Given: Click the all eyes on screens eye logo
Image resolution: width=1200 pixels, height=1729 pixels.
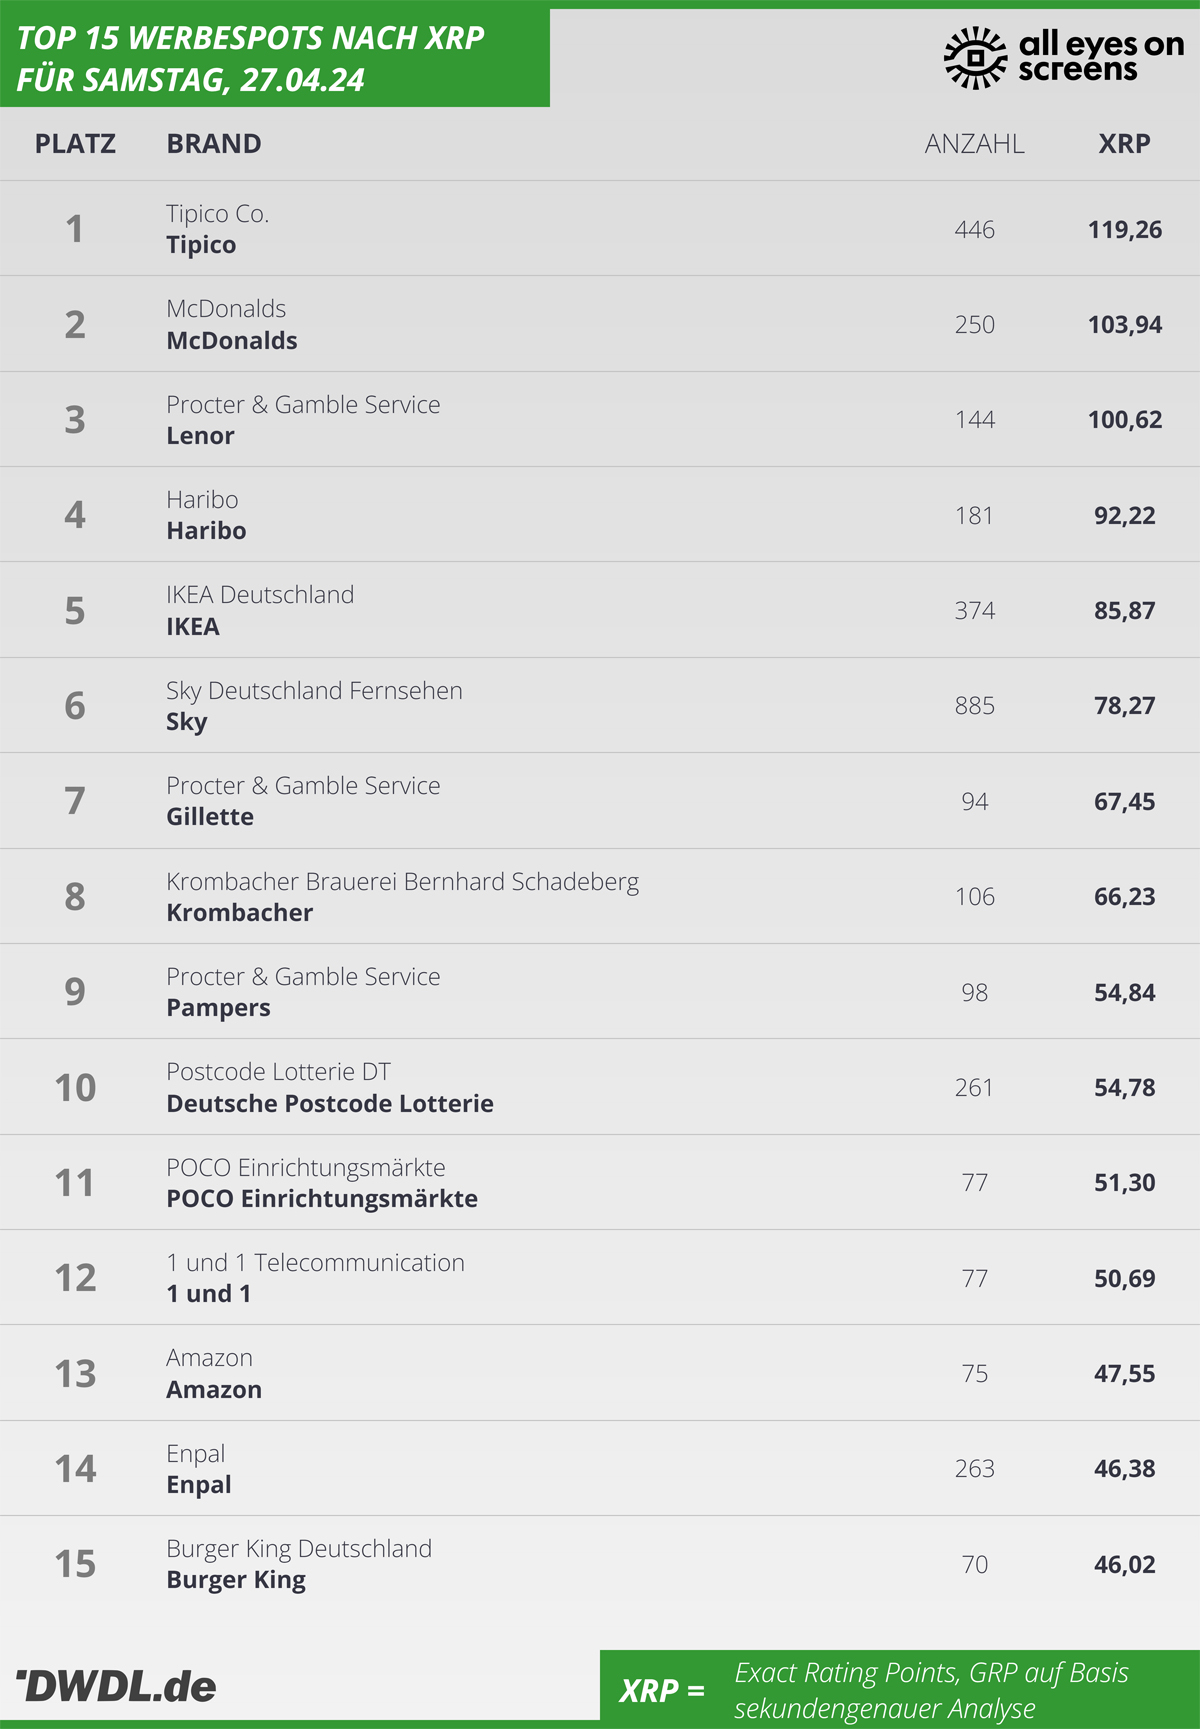Looking at the screenshot, I should point(975,58).
